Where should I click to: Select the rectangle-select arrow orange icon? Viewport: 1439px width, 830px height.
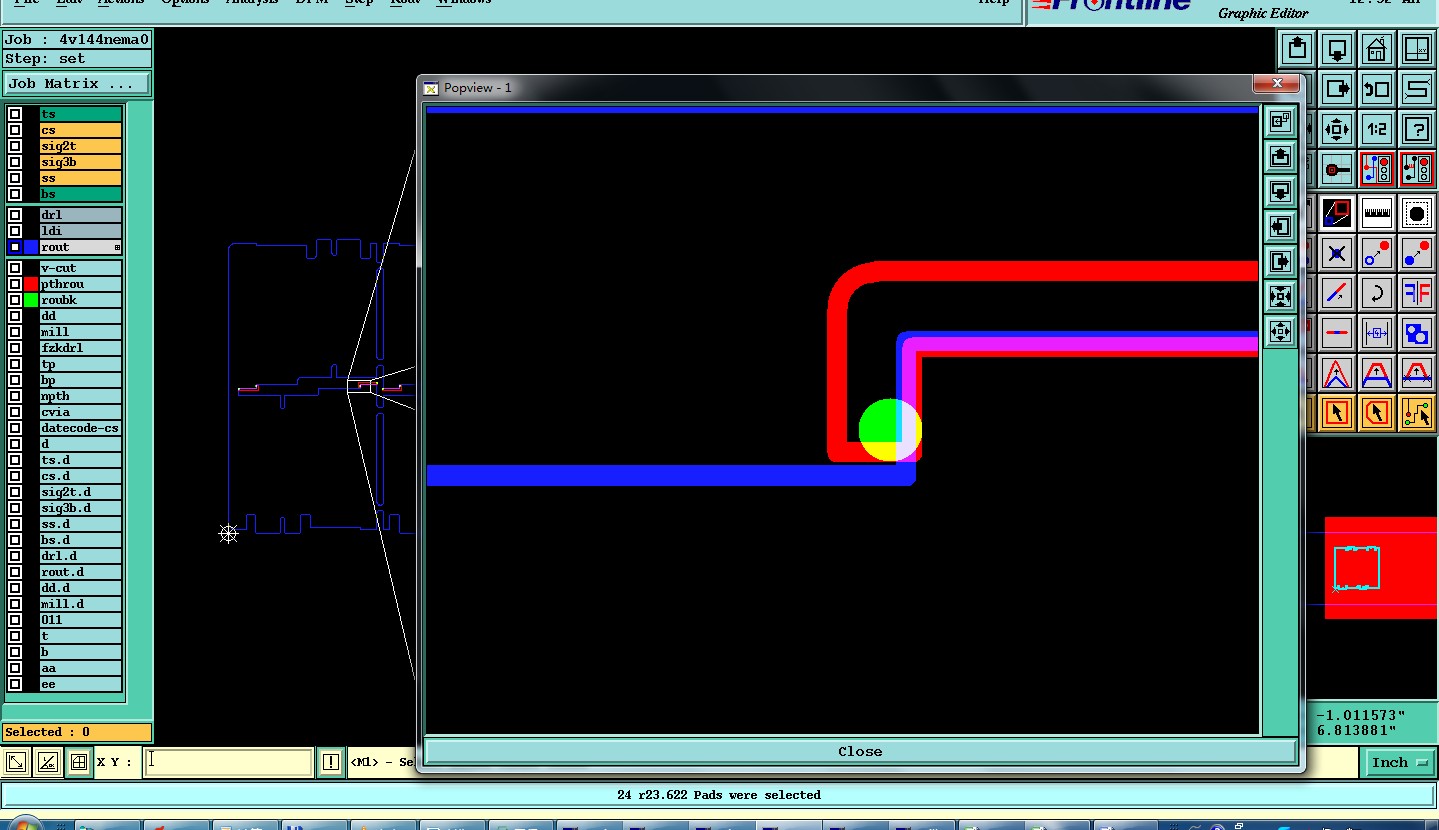click(1337, 412)
